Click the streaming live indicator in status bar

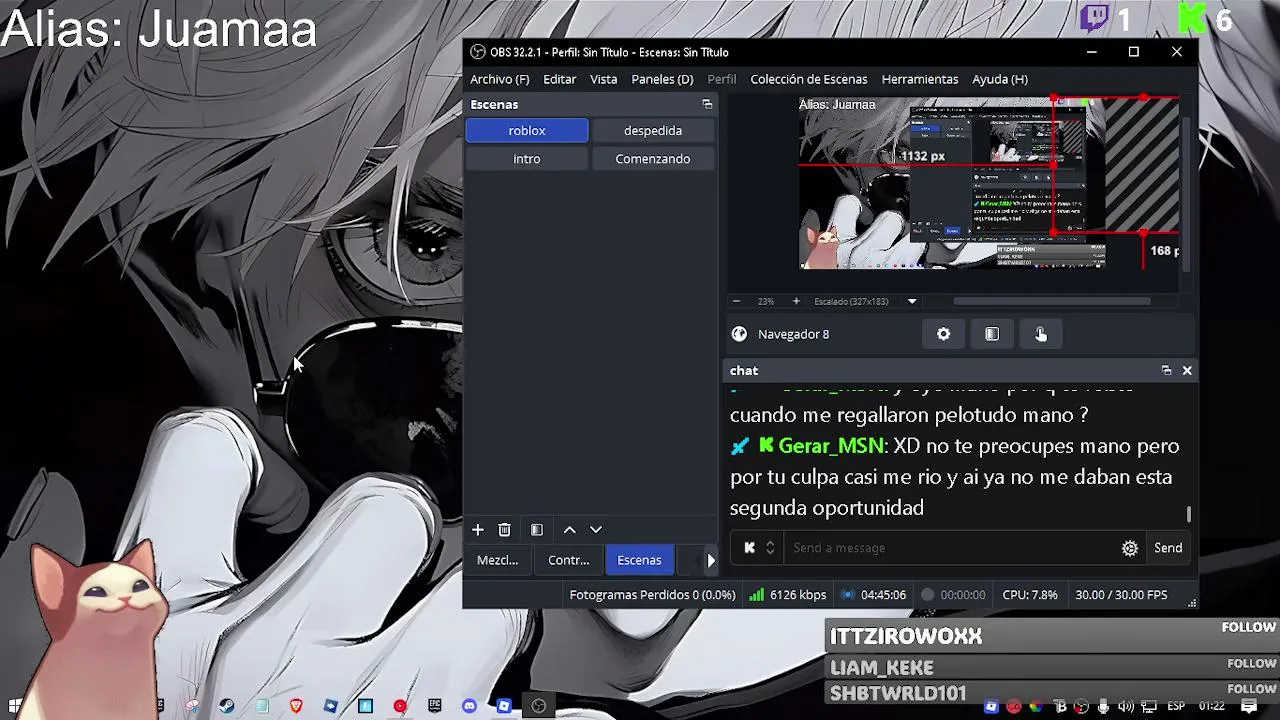click(848, 594)
